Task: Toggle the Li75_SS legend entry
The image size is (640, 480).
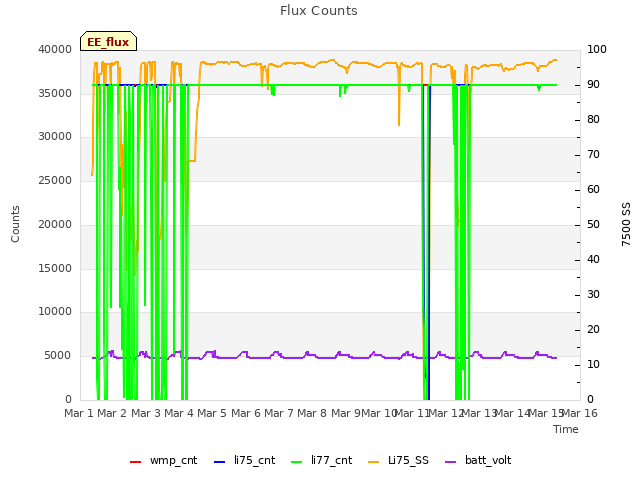Action: [398, 461]
